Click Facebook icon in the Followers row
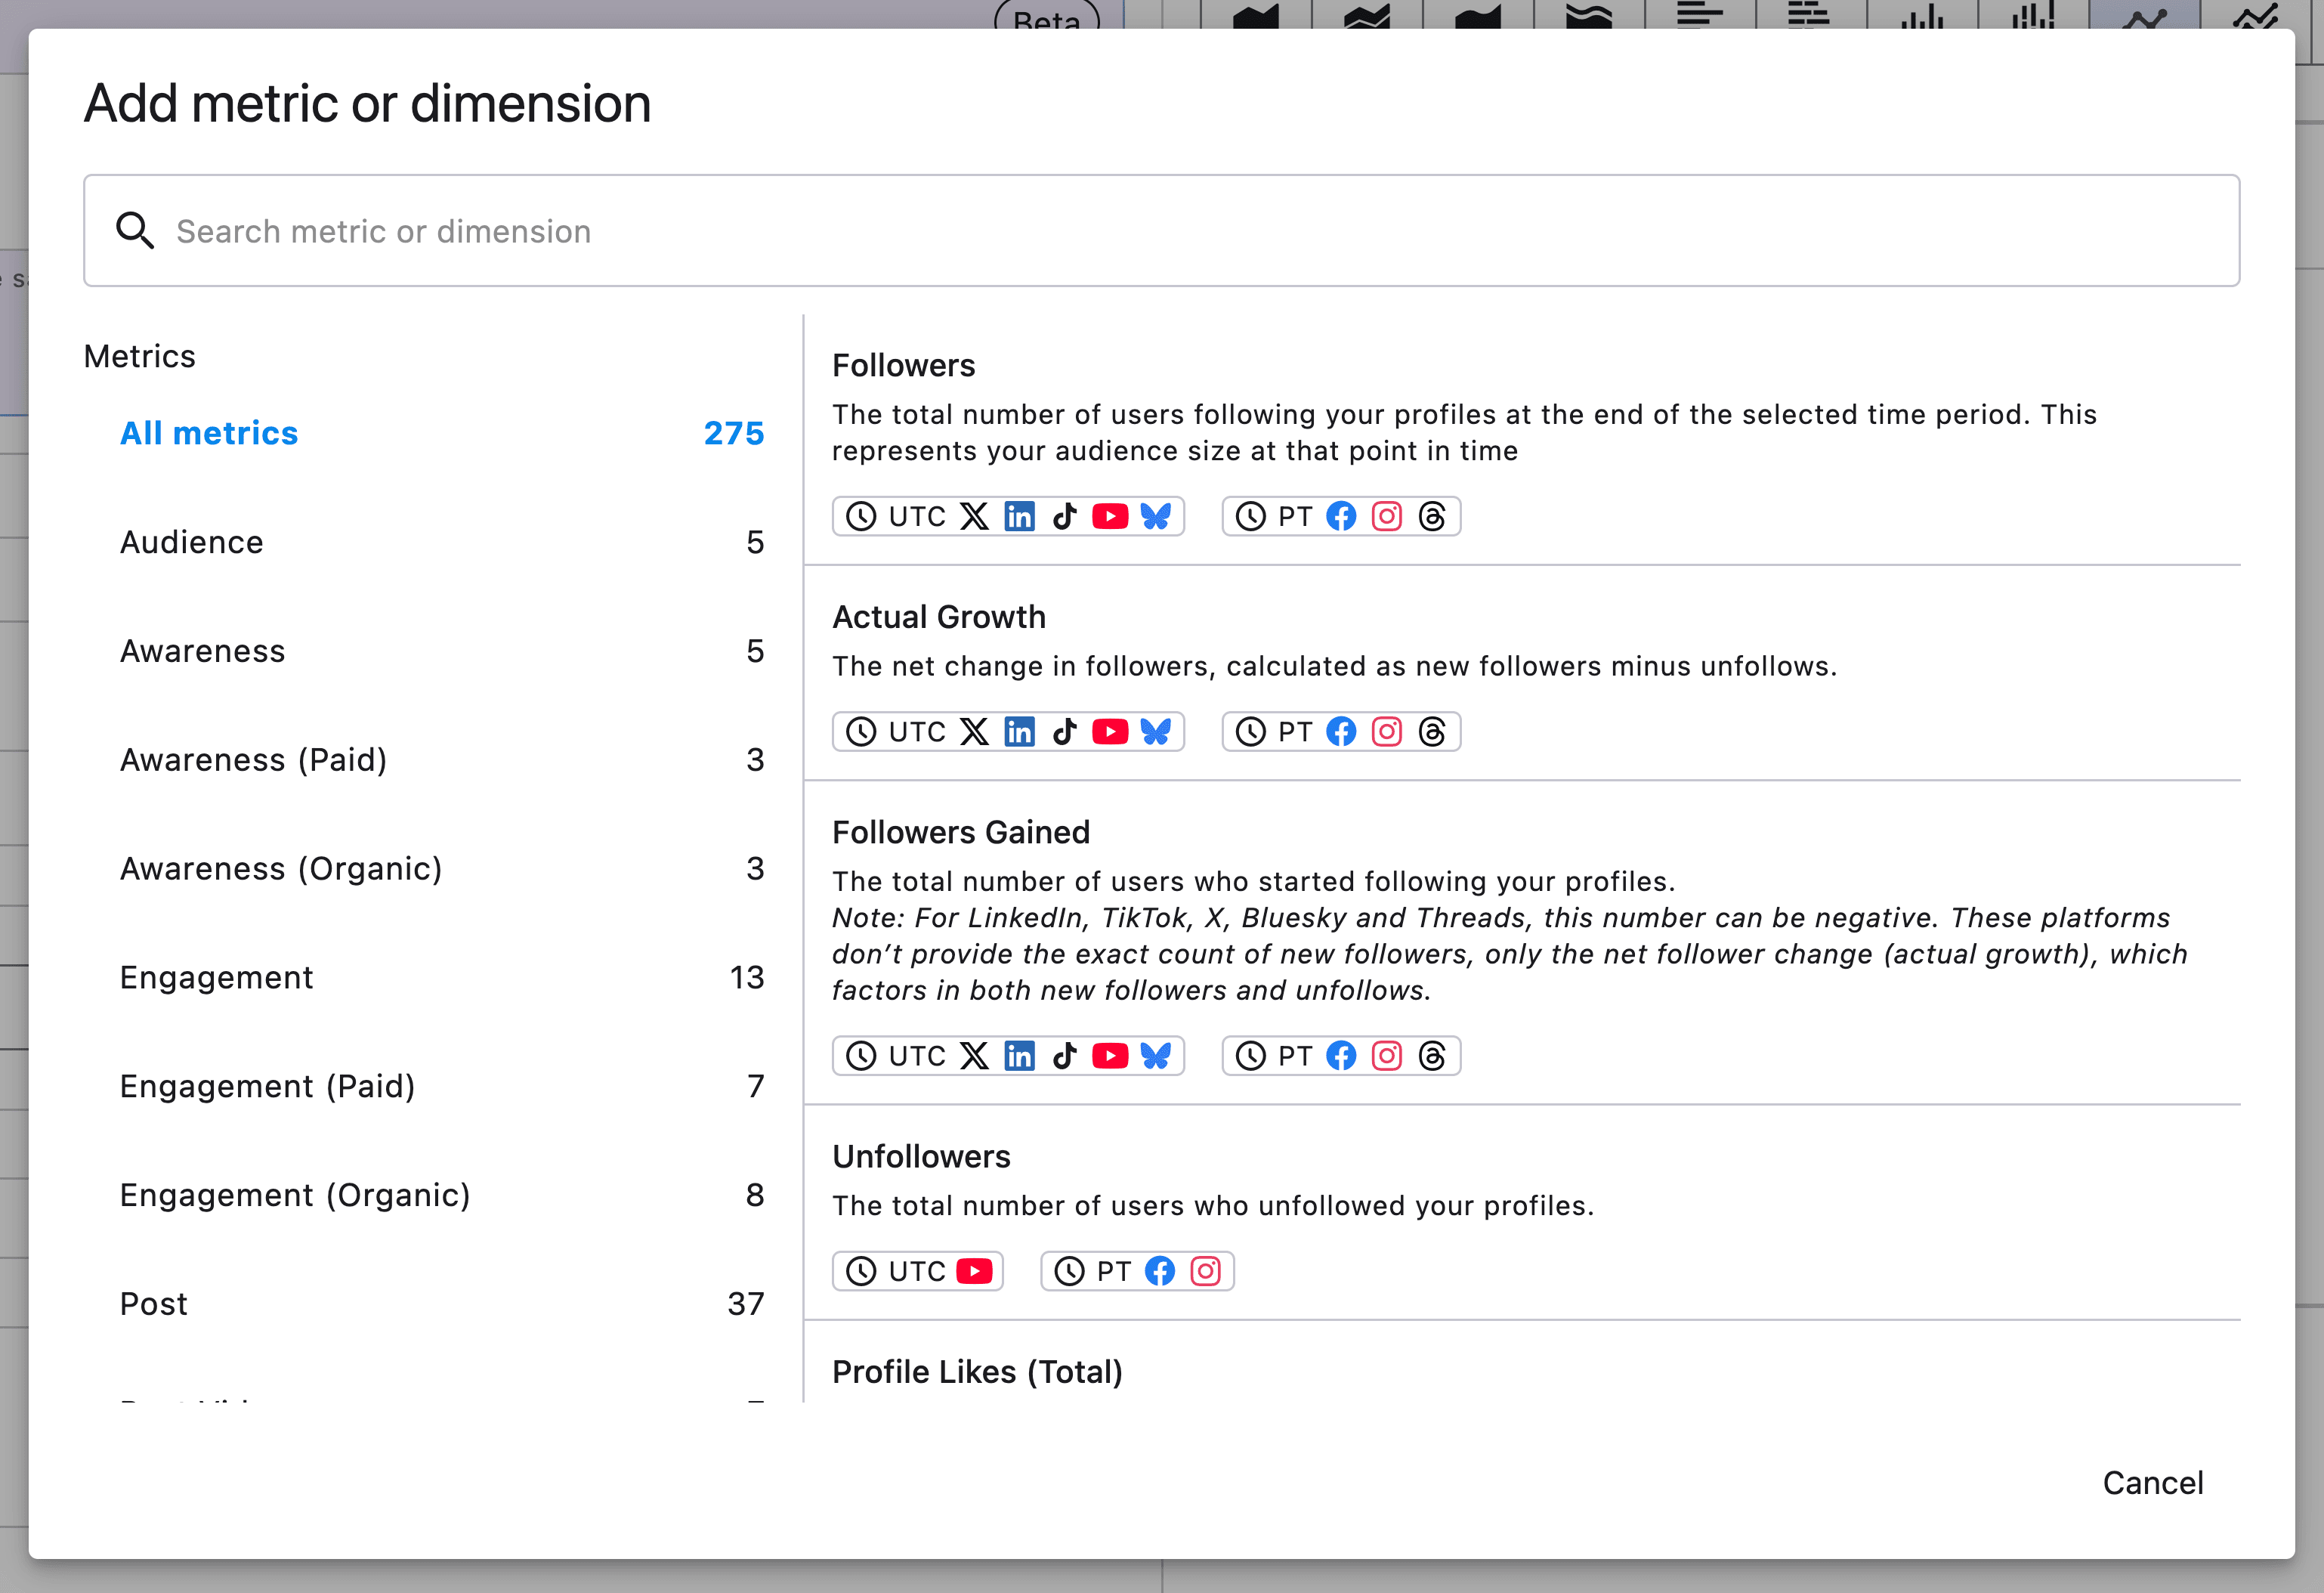 click(1341, 517)
